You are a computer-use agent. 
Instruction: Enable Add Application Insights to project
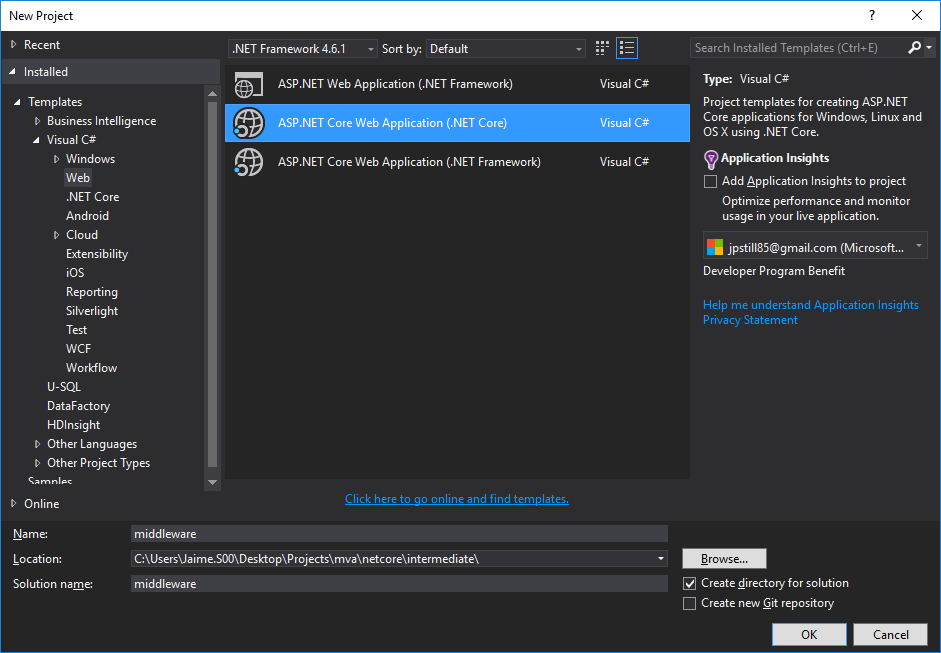click(x=711, y=182)
